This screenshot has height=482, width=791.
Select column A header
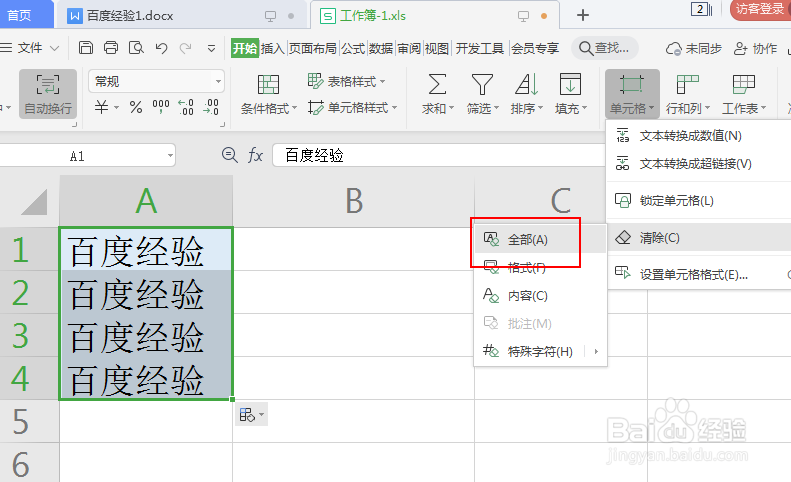[x=146, y=201]
